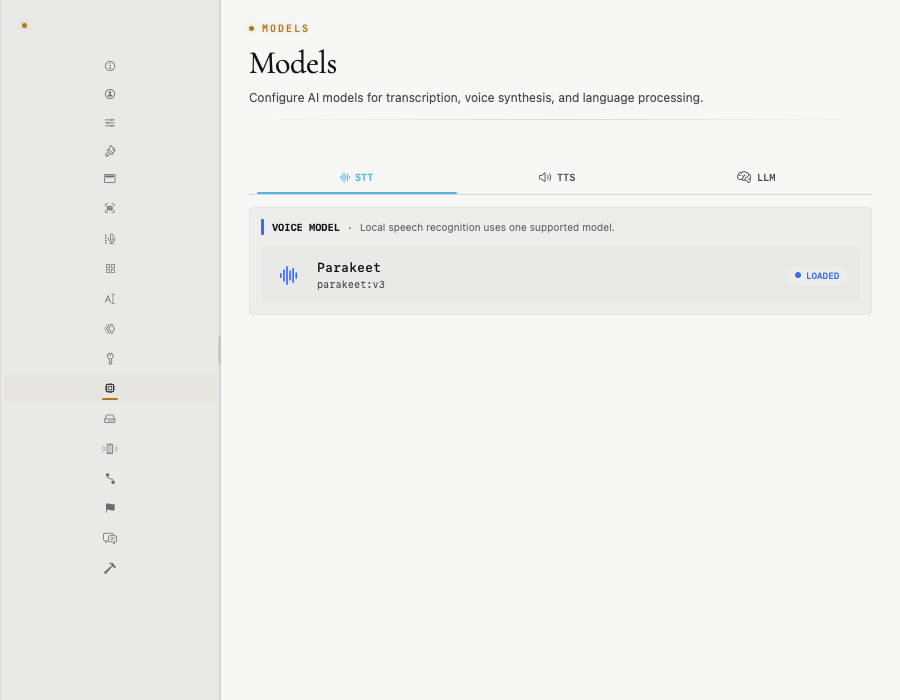
Task: Open the paintbrush appearance sidebar icon
Action: (x=110, y=151)
